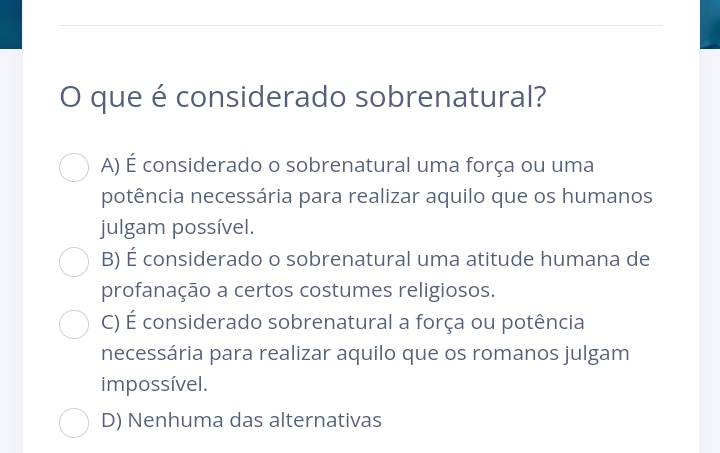Image resolution: width=720 pixels, height=453 pixels.
Task: Click option C's first line ending 'força ou potência'
Action: (x=343, y=322)
